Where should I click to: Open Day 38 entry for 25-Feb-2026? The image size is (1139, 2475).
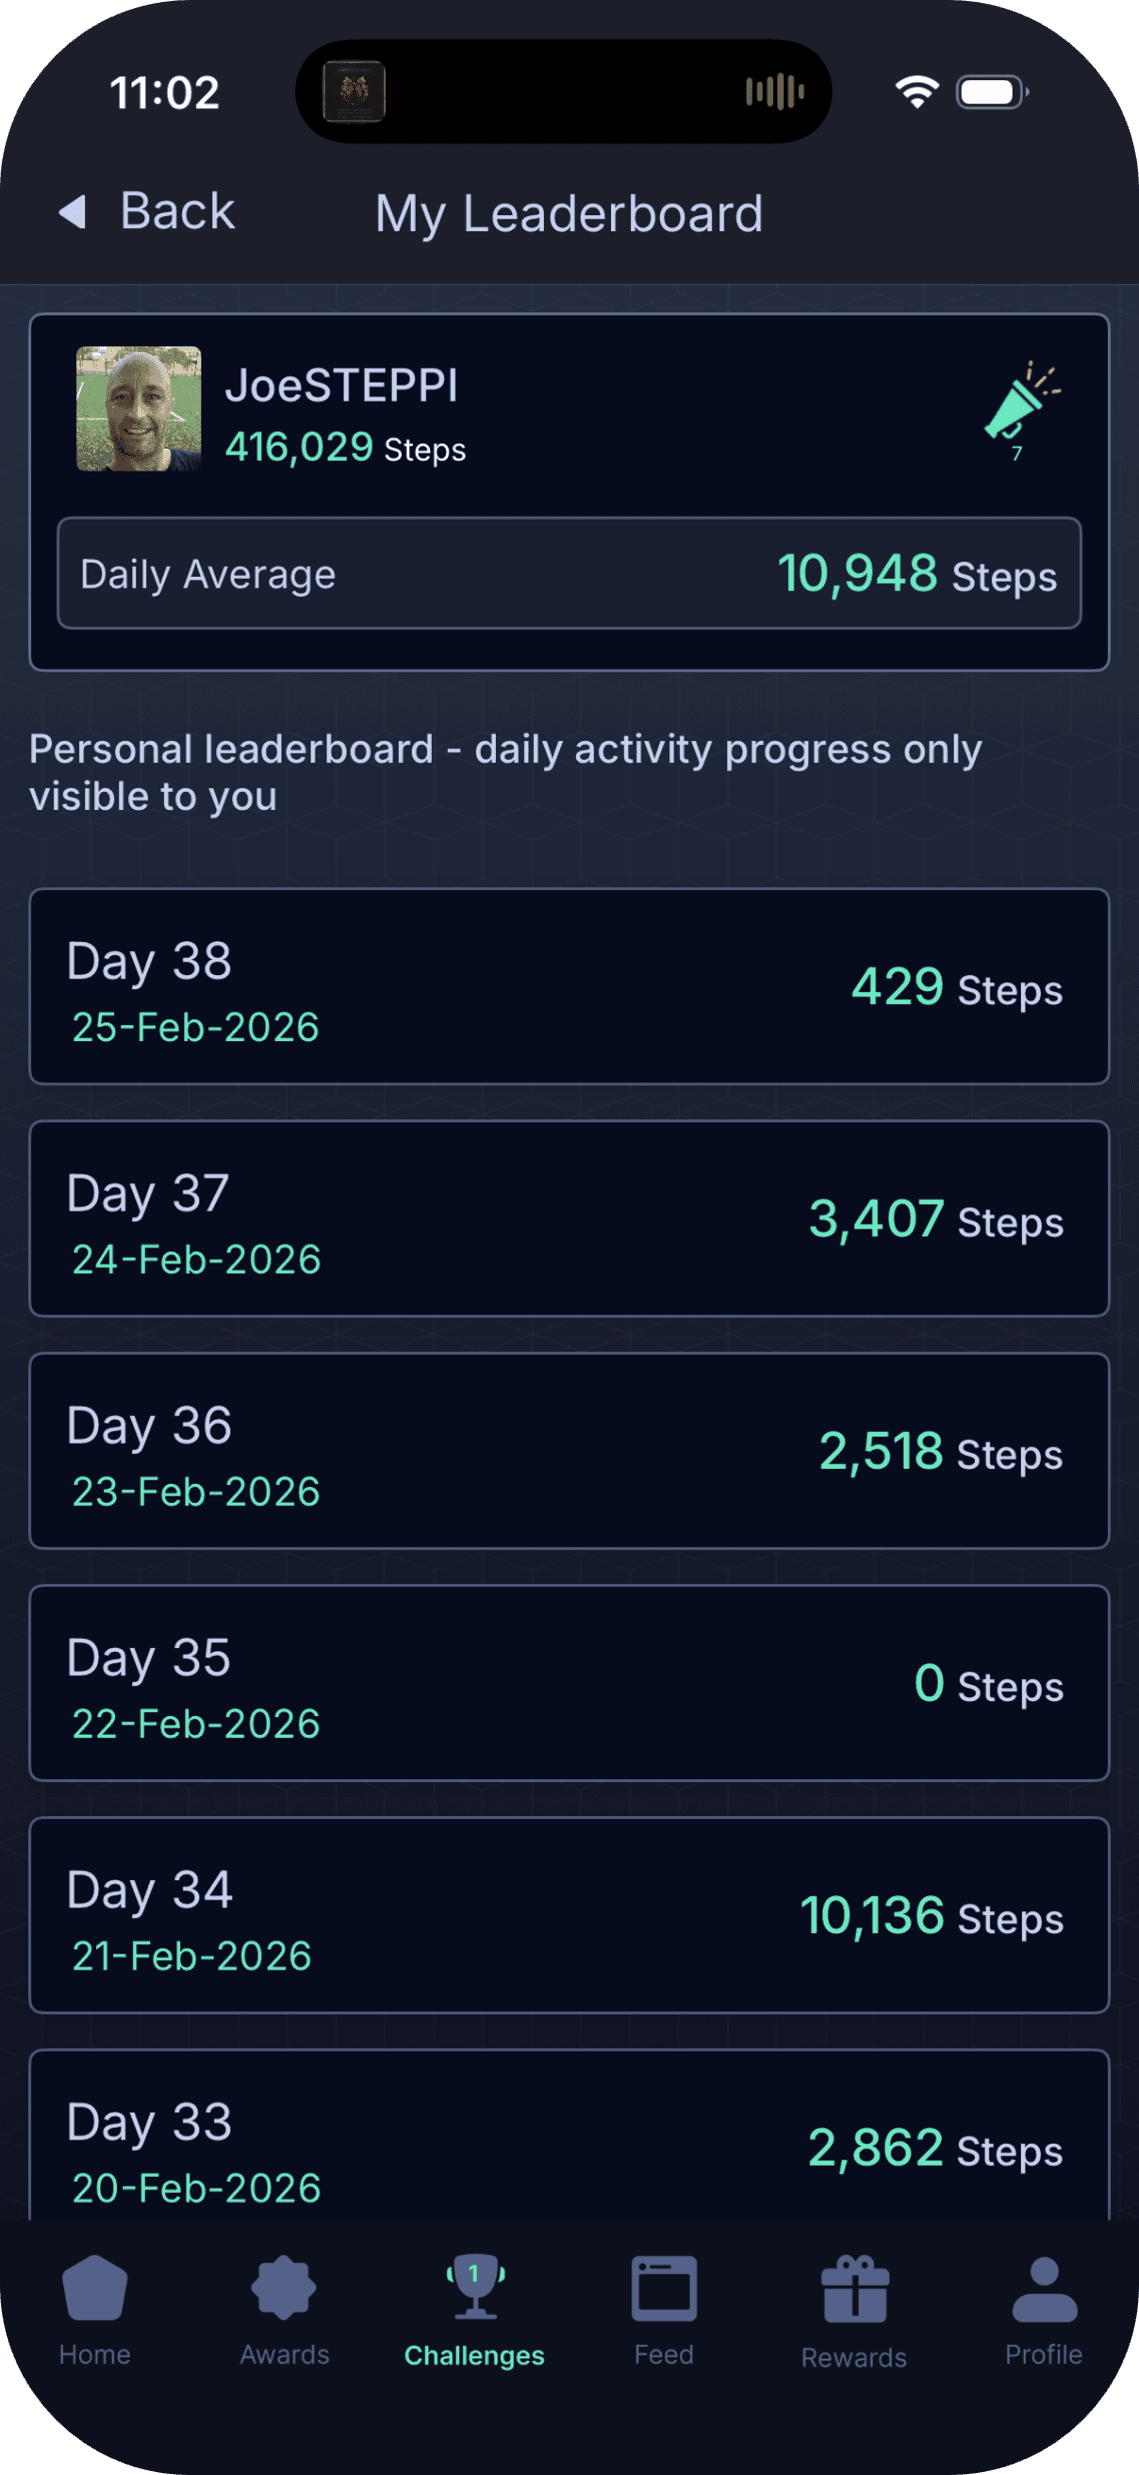point(569,987)
